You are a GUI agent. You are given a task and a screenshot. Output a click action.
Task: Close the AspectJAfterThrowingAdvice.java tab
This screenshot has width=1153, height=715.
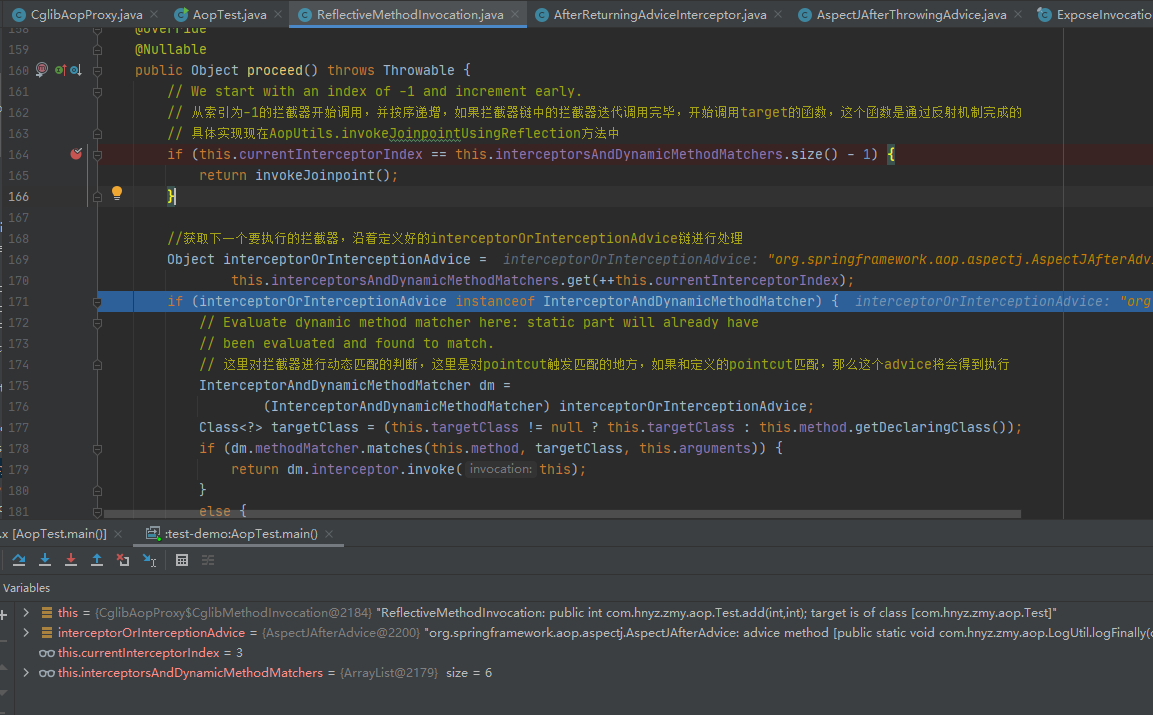pos(1018,14)
